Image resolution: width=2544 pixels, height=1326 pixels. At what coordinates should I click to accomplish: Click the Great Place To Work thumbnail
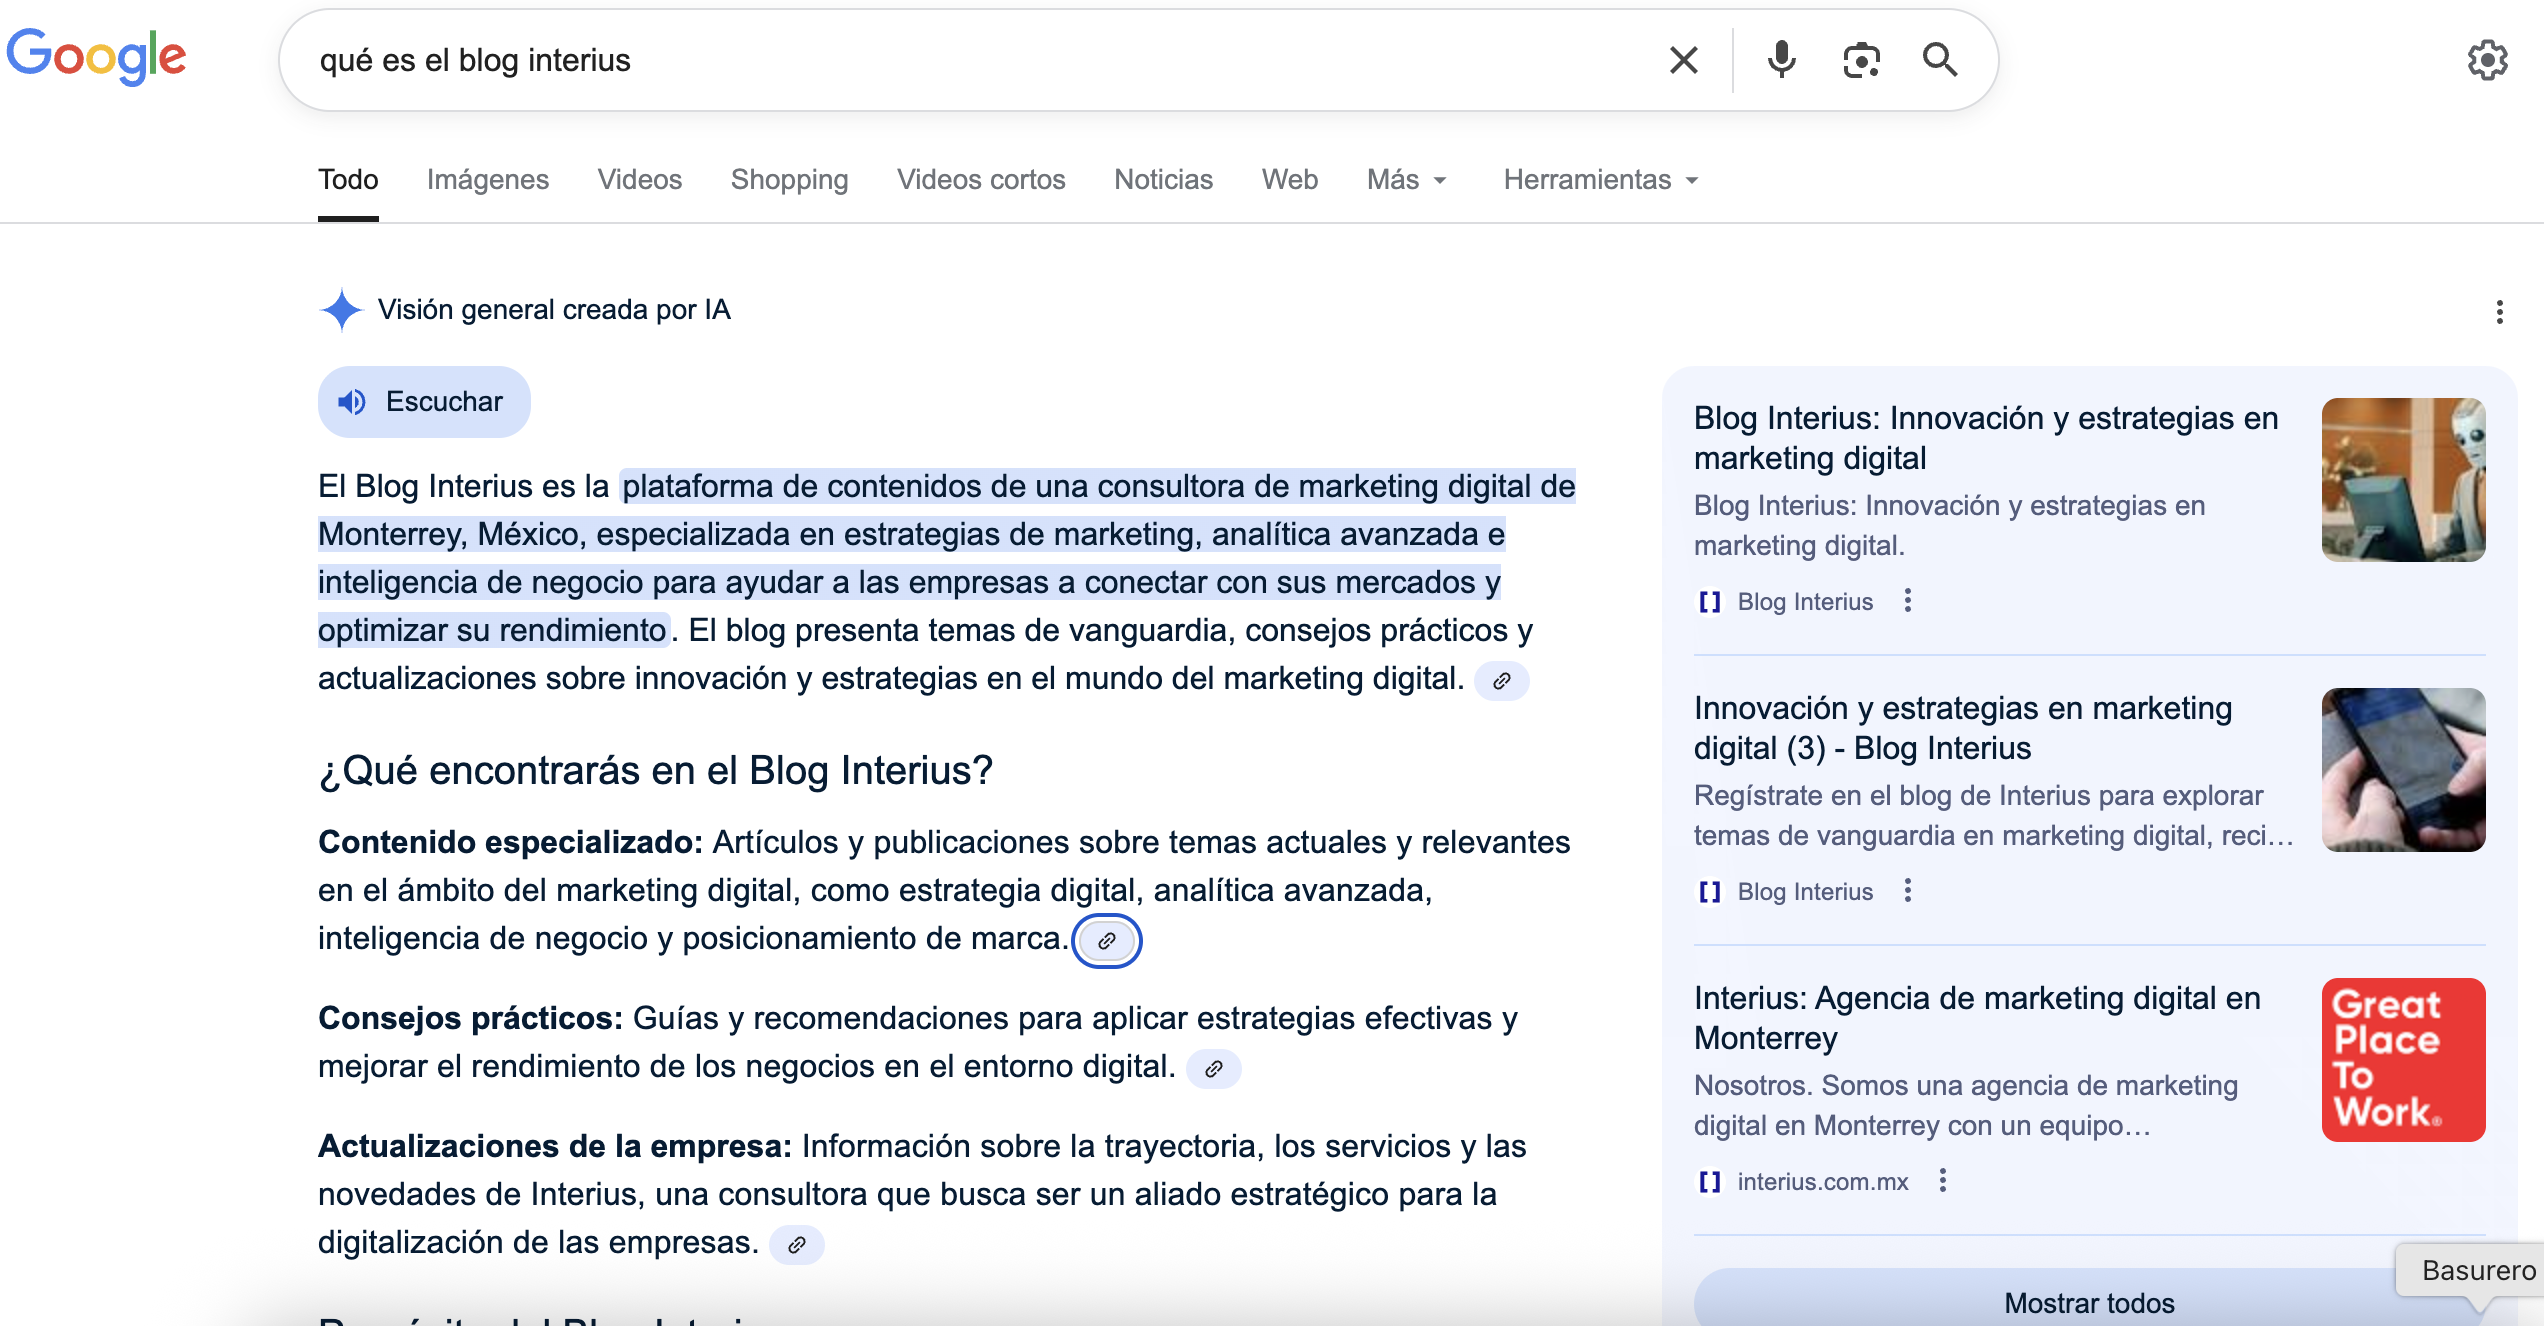tap(2403, 1059)
